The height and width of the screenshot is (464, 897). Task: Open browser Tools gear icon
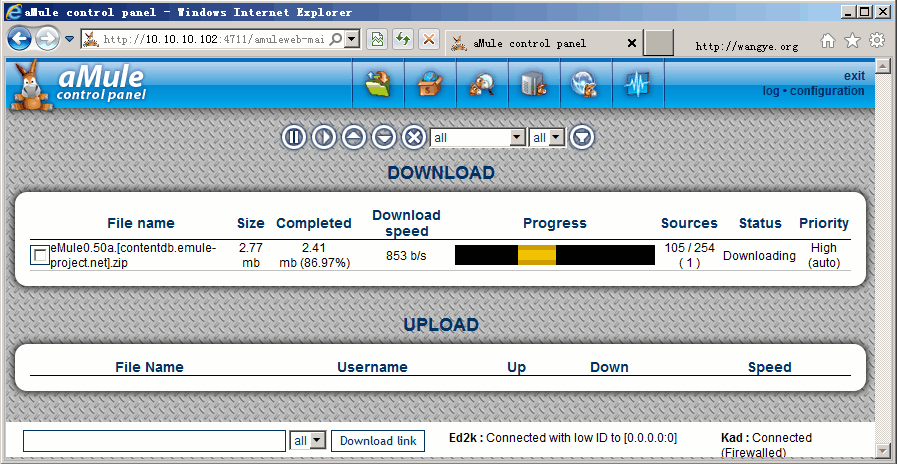(x=877, y=40)
